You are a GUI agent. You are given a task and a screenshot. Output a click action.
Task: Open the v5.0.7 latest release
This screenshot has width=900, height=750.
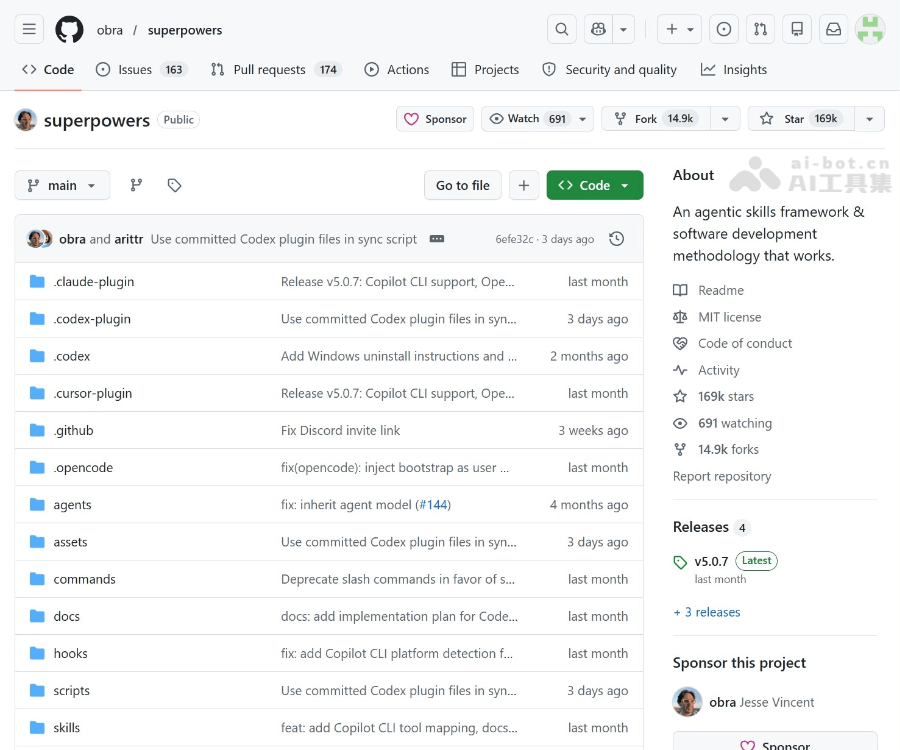tap(711, 561)
